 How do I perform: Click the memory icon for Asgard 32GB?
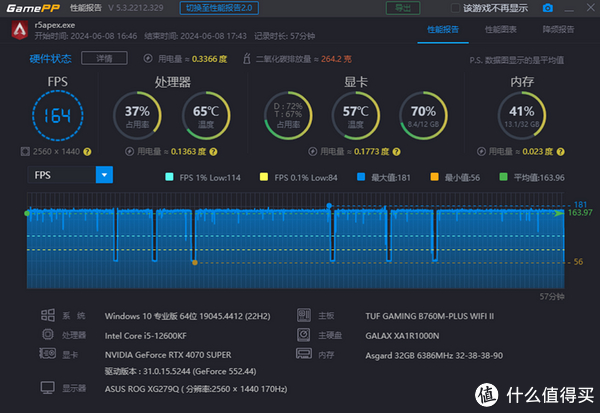tap(304, 353)
